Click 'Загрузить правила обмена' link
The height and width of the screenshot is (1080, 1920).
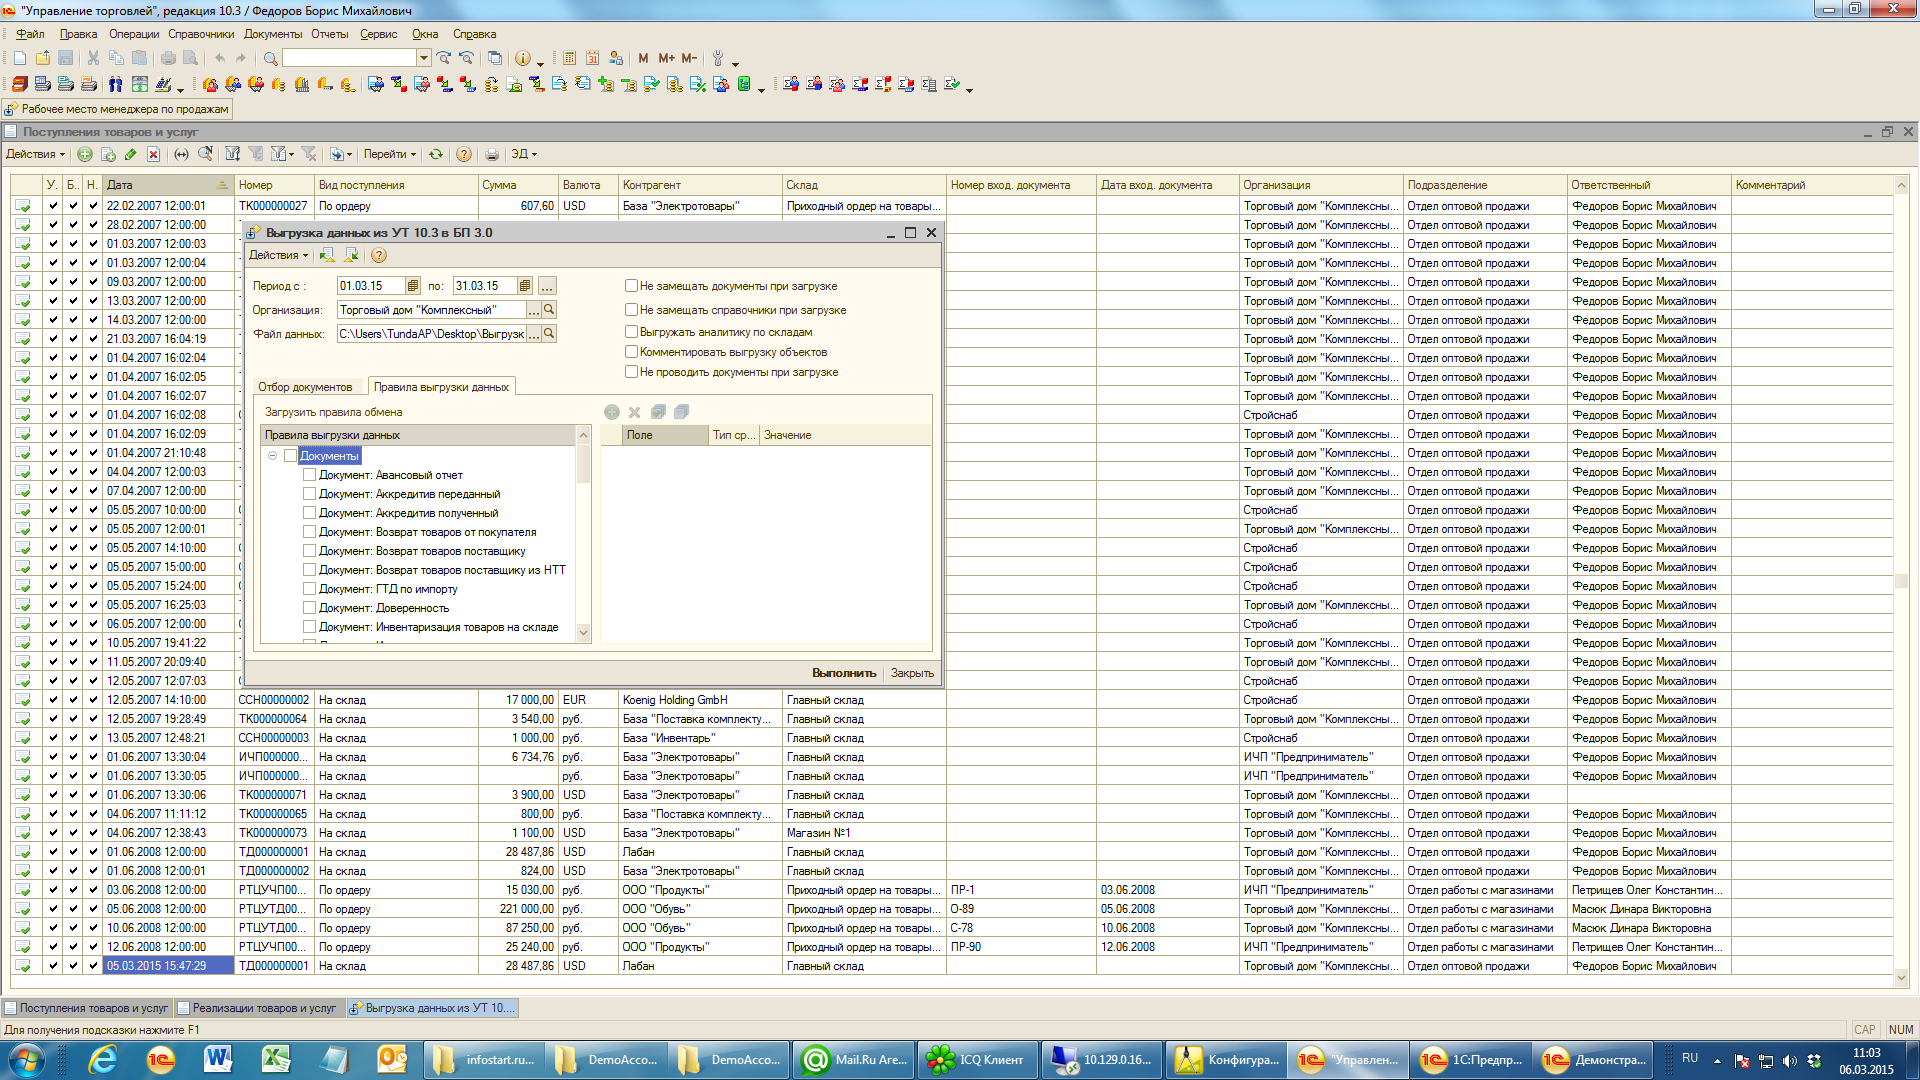point(333,412)
